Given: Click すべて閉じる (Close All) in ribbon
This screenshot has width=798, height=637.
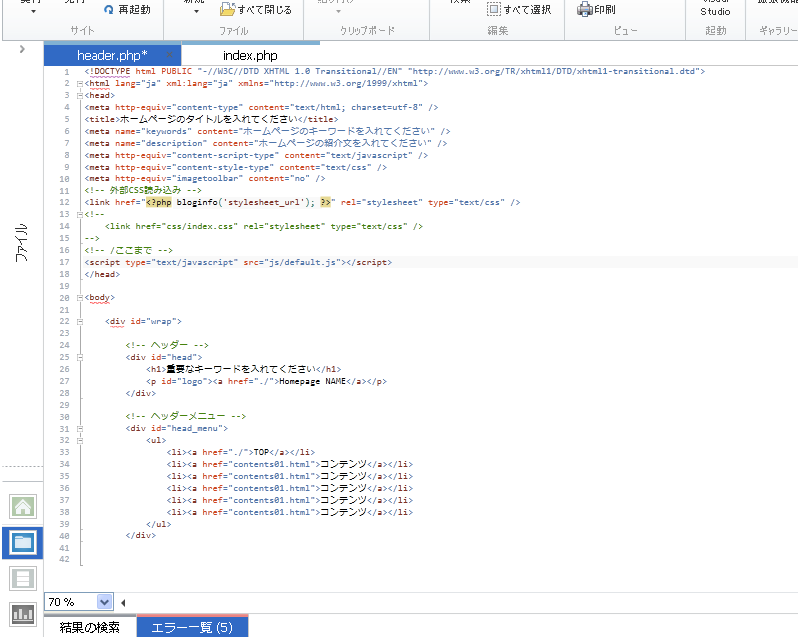Looking at the screenshot, I should [256, 9].
